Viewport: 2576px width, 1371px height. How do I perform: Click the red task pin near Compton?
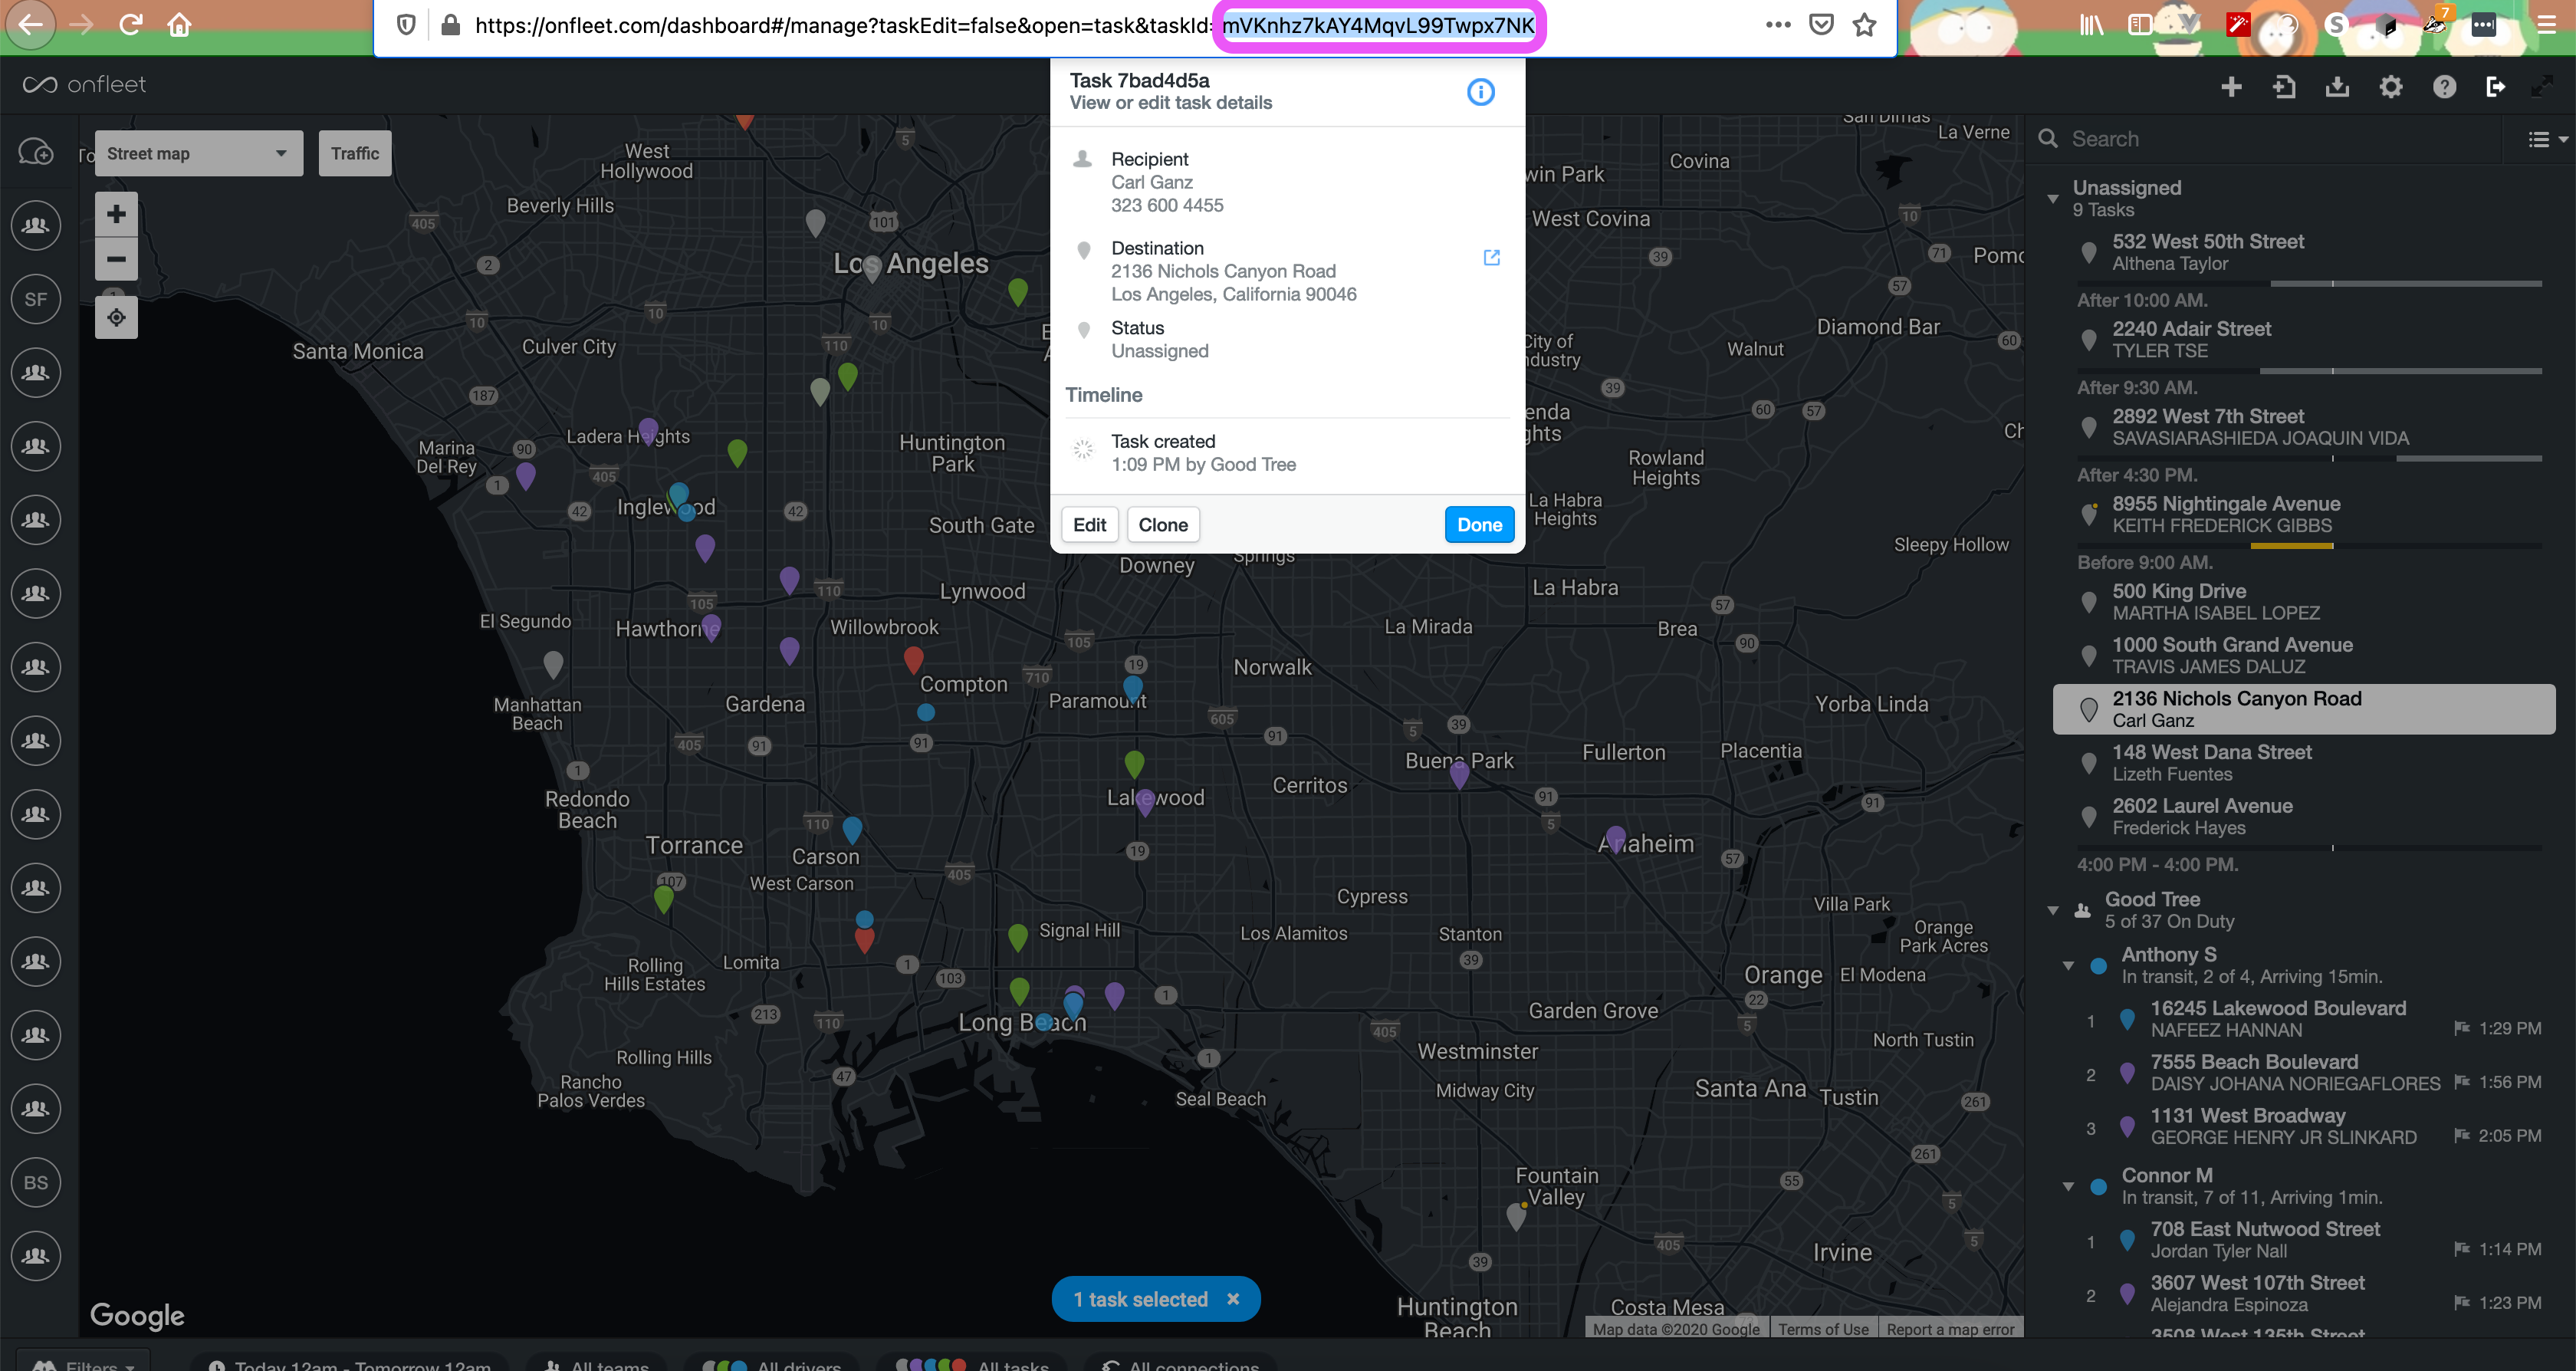[x=913, y=660]
